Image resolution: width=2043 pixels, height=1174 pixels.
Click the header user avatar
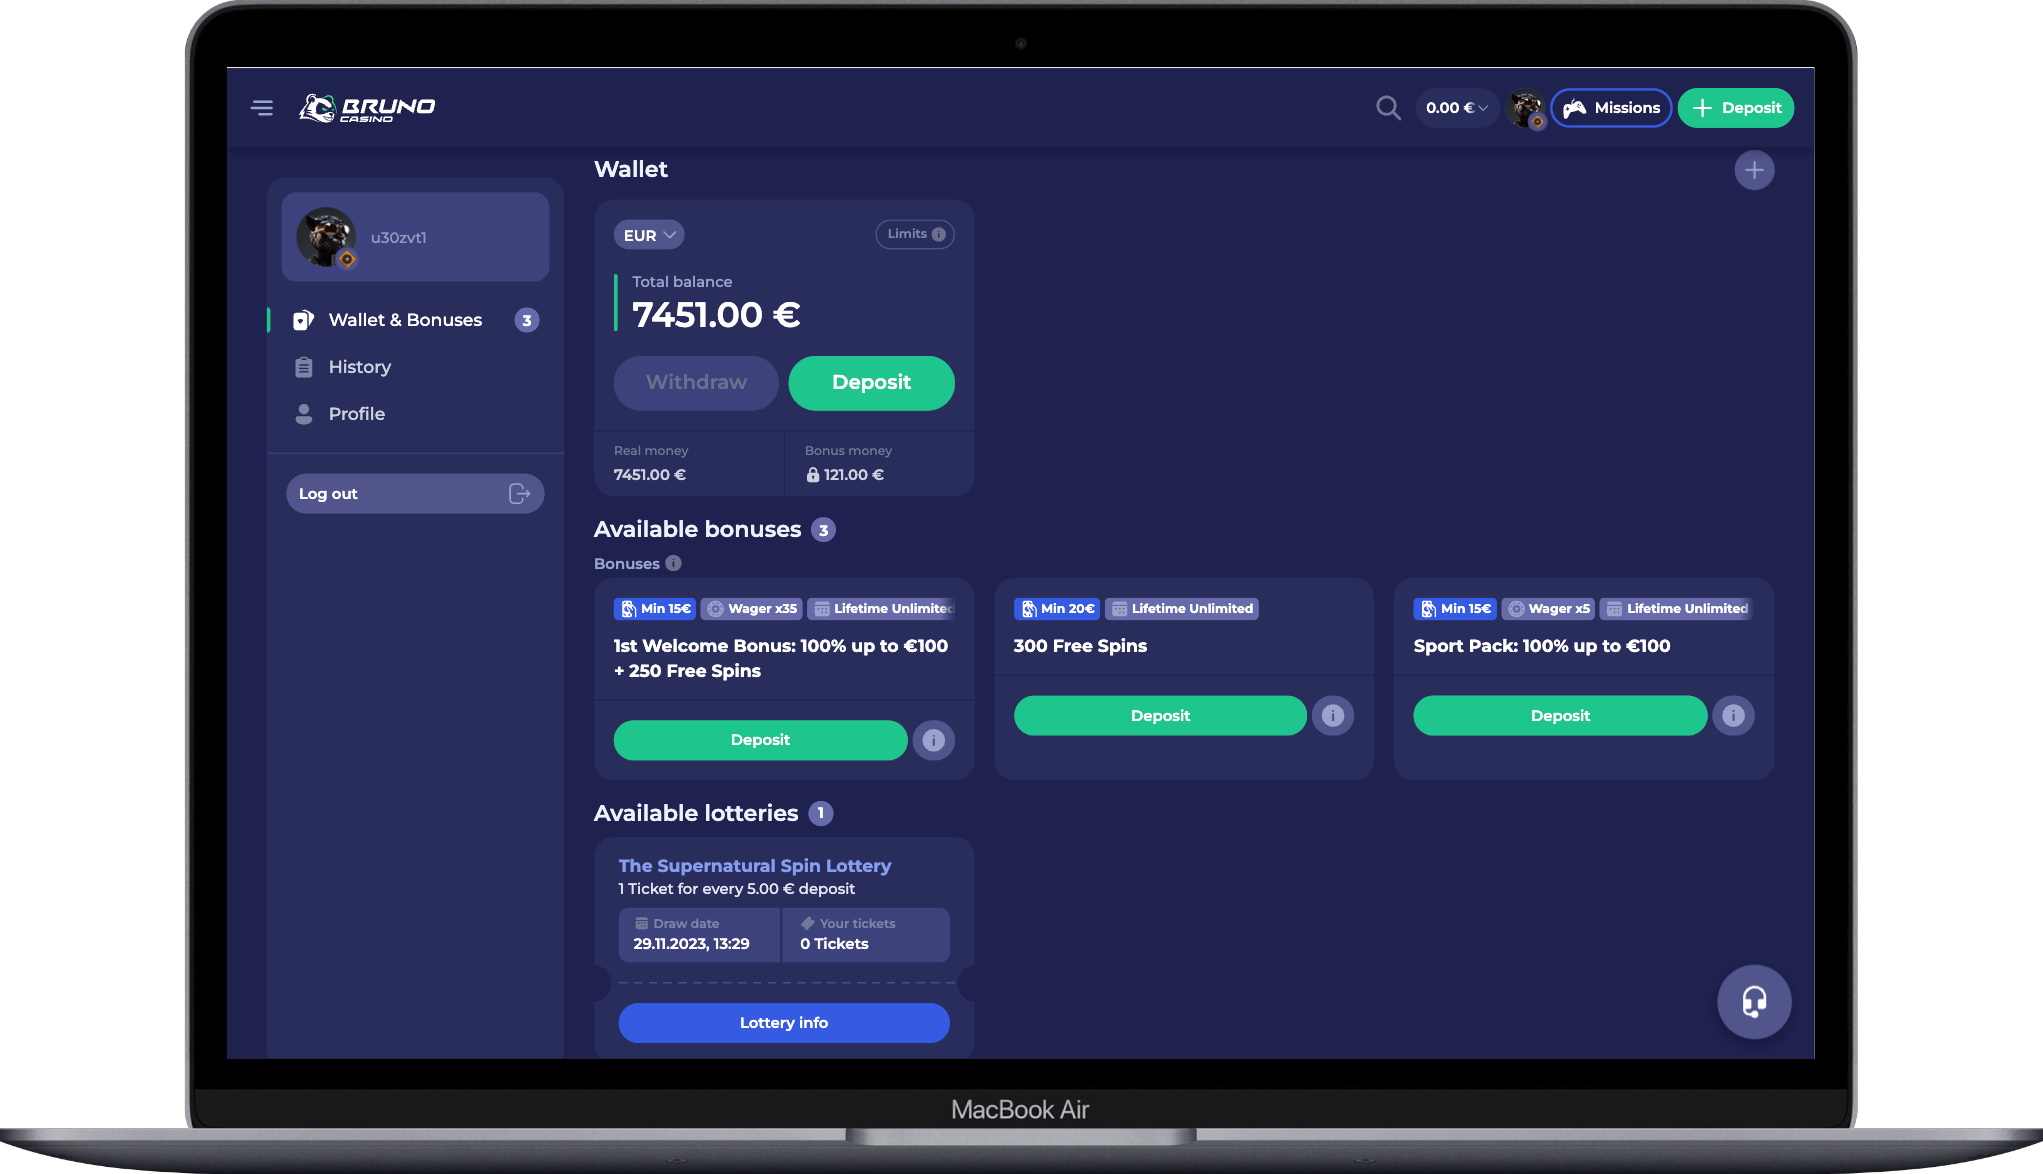[1526, 108]
